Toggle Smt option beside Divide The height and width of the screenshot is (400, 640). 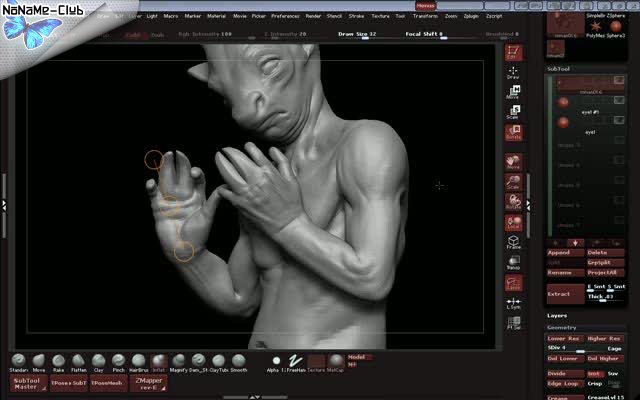click(x=594, y=374)
